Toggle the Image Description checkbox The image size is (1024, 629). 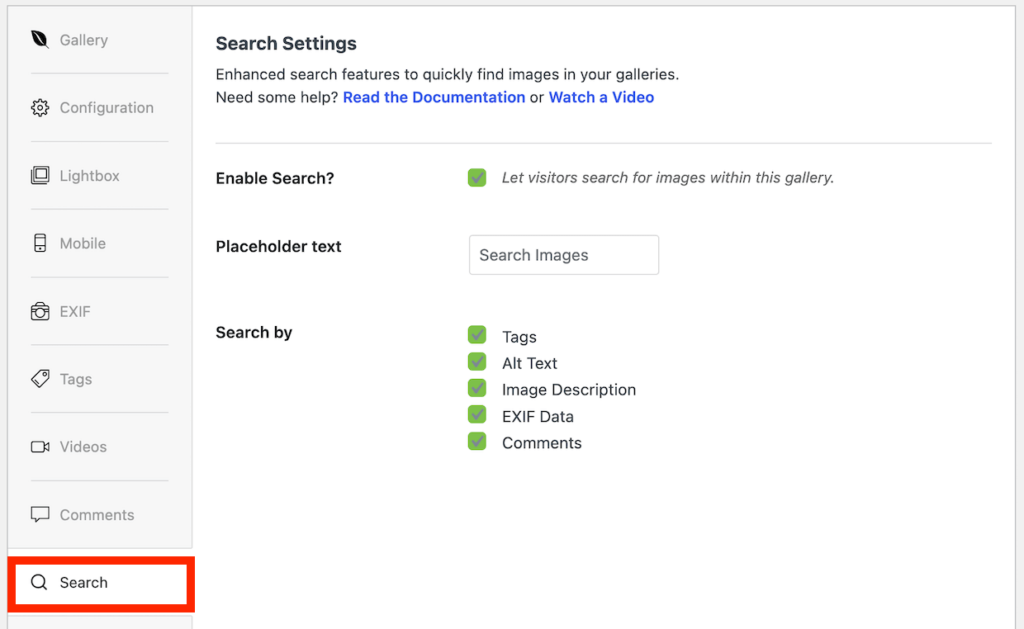coord(477,389)
